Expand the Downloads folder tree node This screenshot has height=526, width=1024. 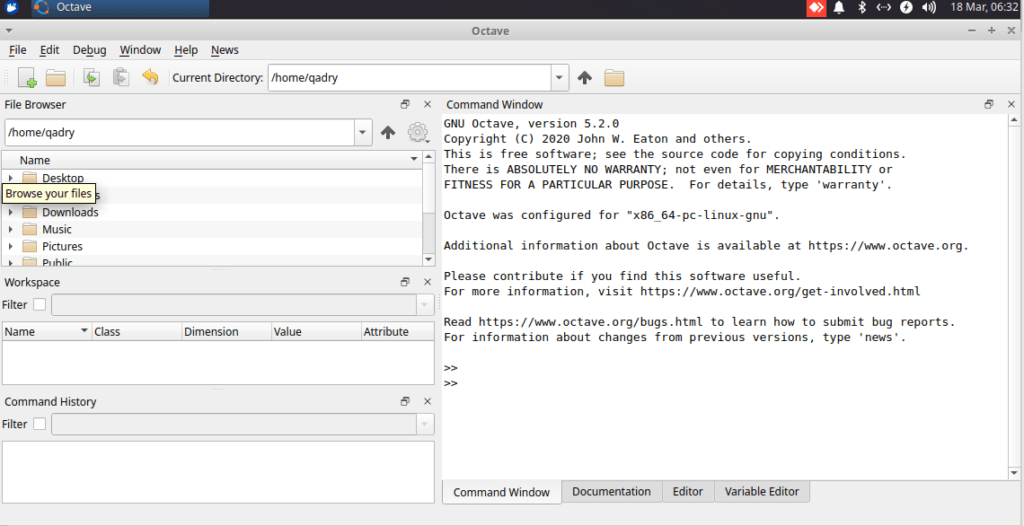point(10,212)
